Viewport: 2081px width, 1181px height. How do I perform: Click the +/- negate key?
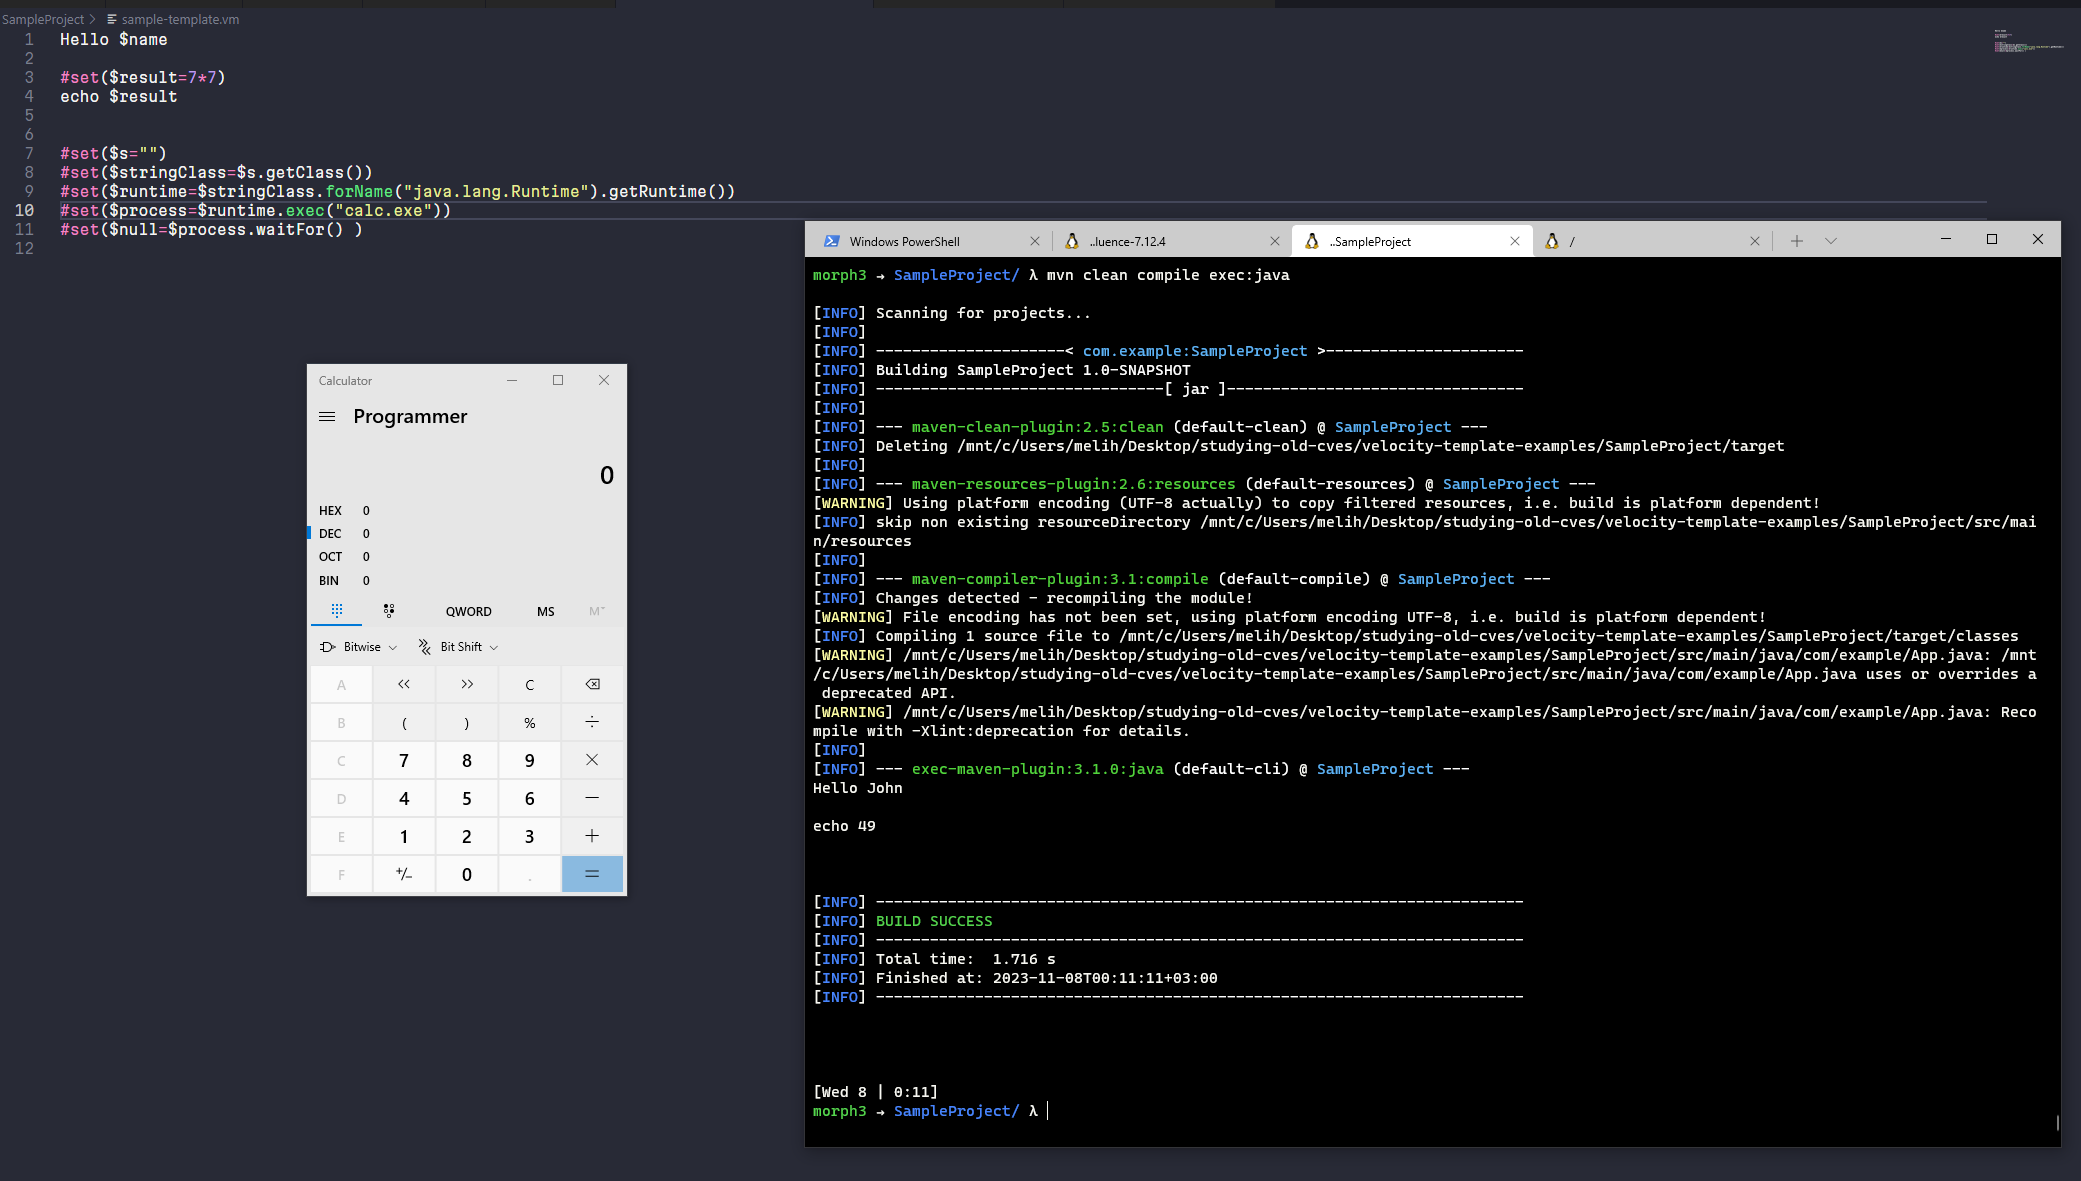click(x=404, y=874)
